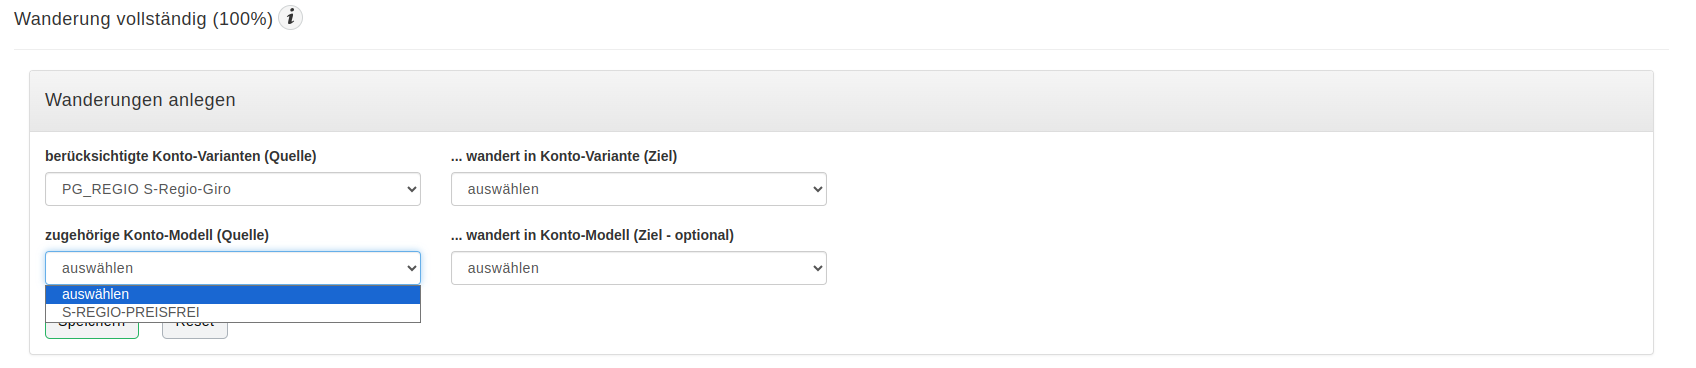The image size is (1696, 368).
Task: Click the chevron of the focused Konto-Modell (Quelle) select
Action: tap(412, 268)
